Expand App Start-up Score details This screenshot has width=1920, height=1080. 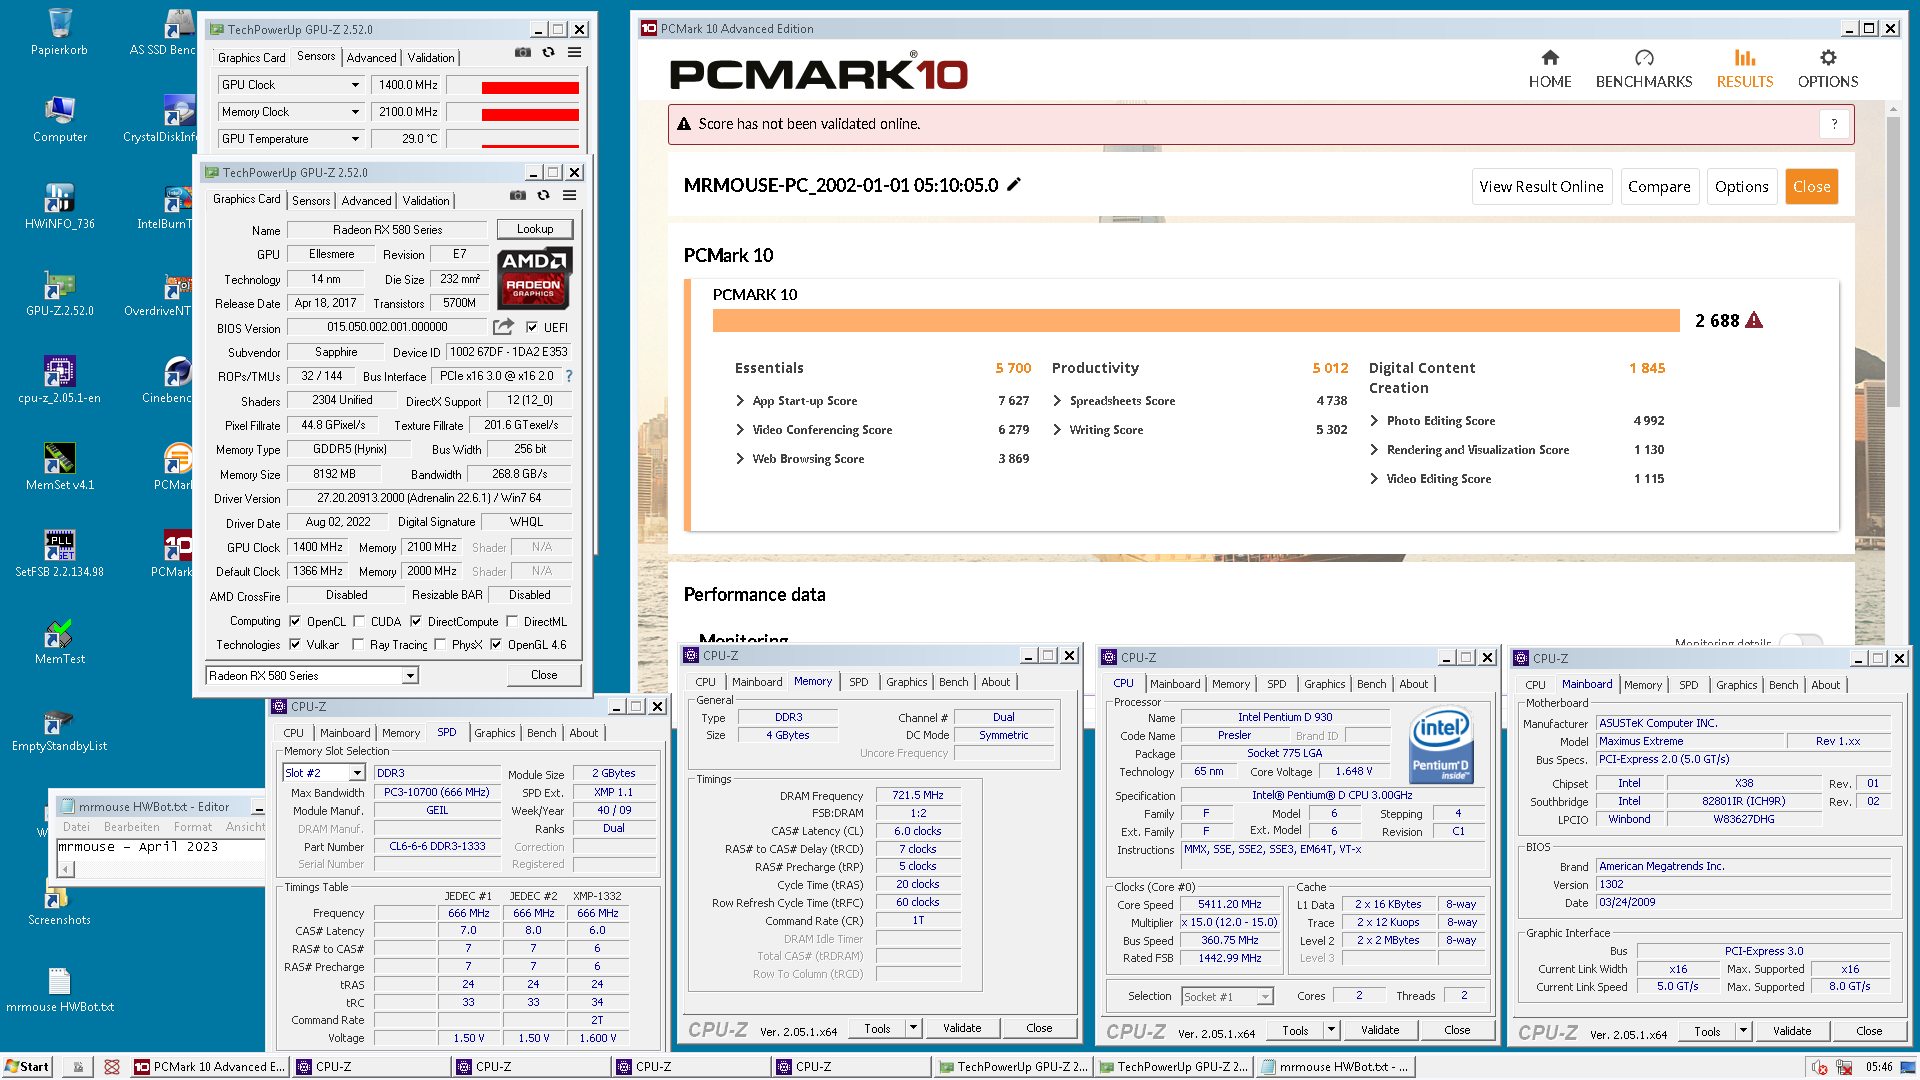coord(740,401)
